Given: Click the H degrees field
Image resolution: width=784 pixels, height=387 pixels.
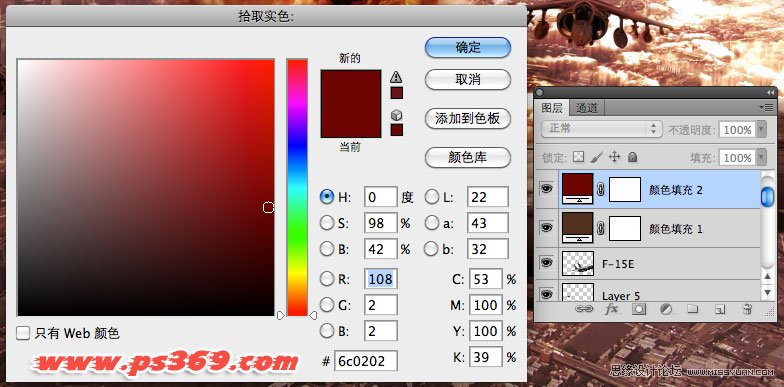Looking at the screenshot, I should [380, 197].
